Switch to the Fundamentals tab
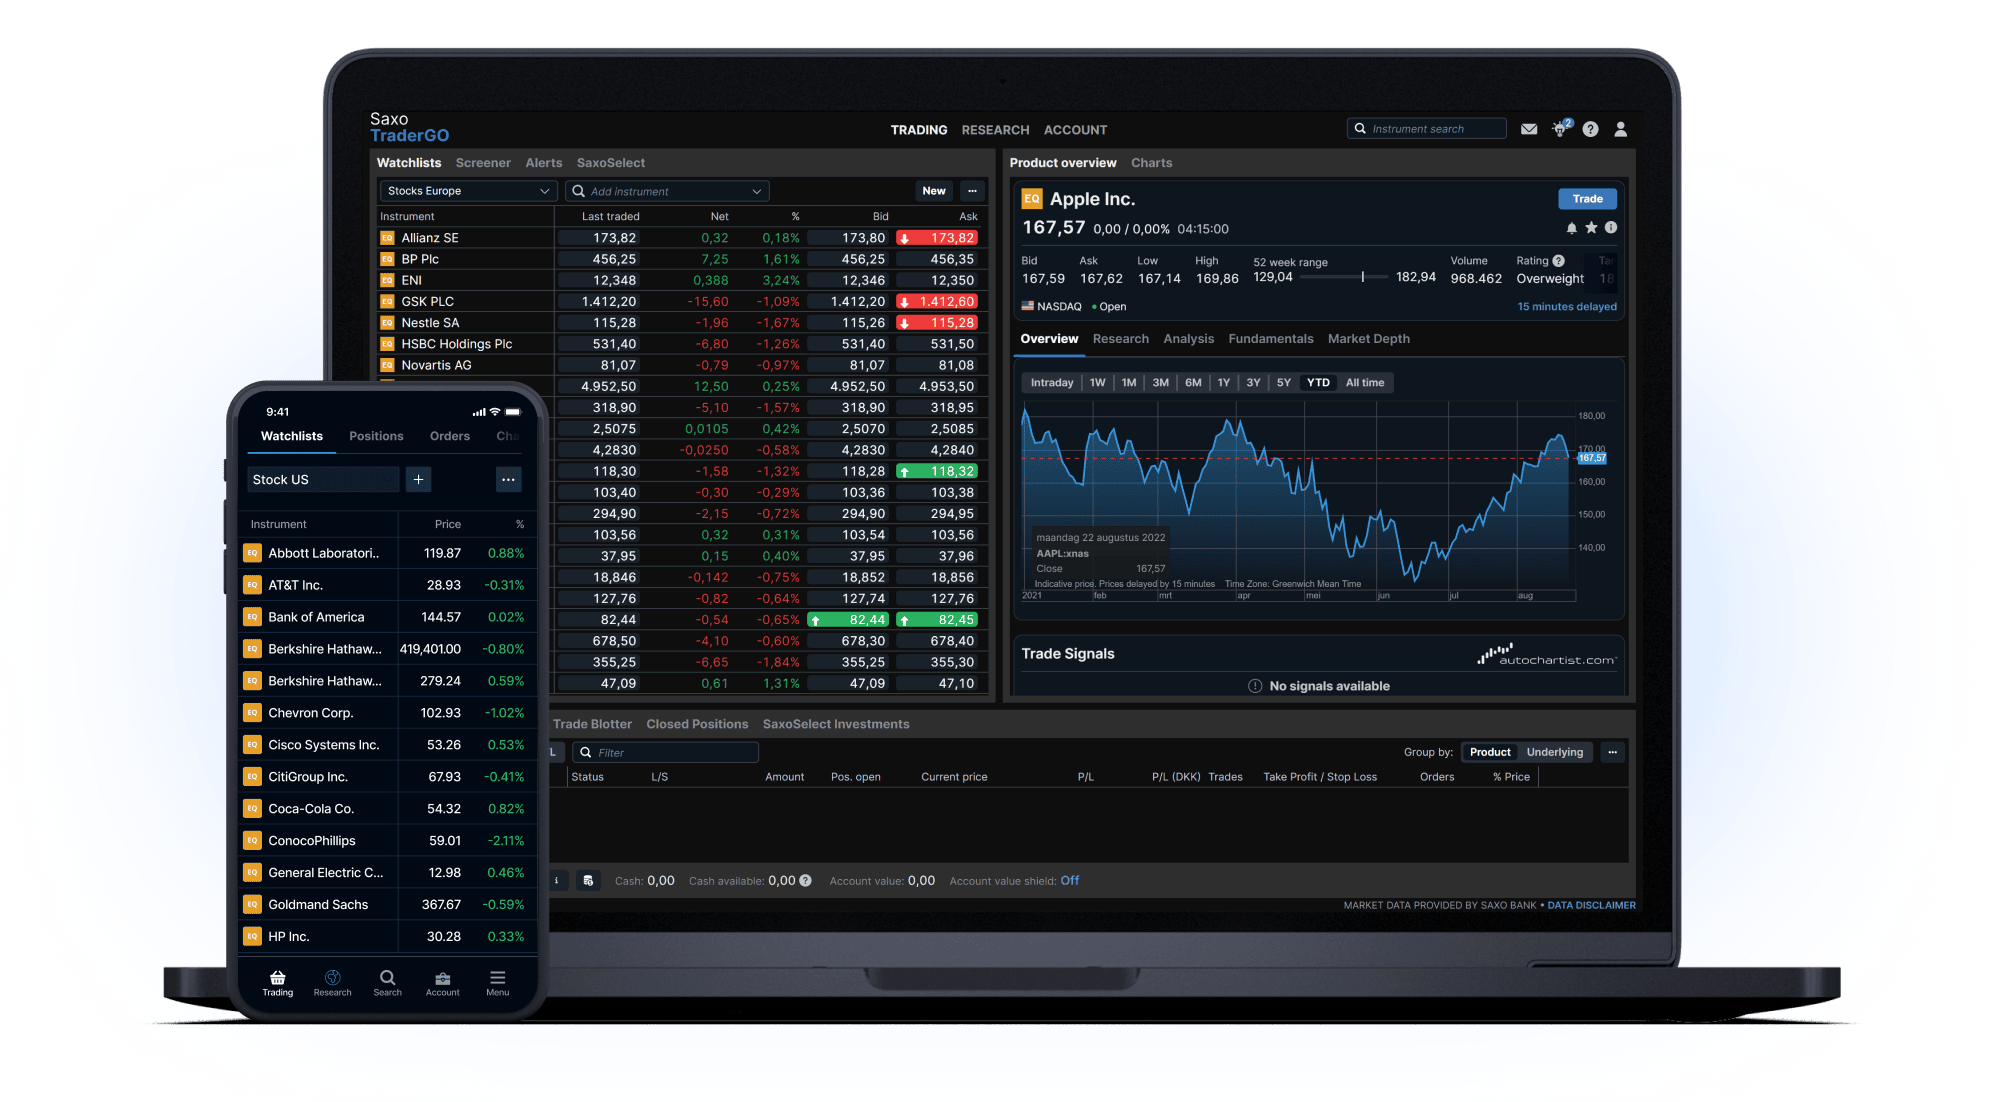Viewport: 2004px width, 1102px height. click(1270, 339)
